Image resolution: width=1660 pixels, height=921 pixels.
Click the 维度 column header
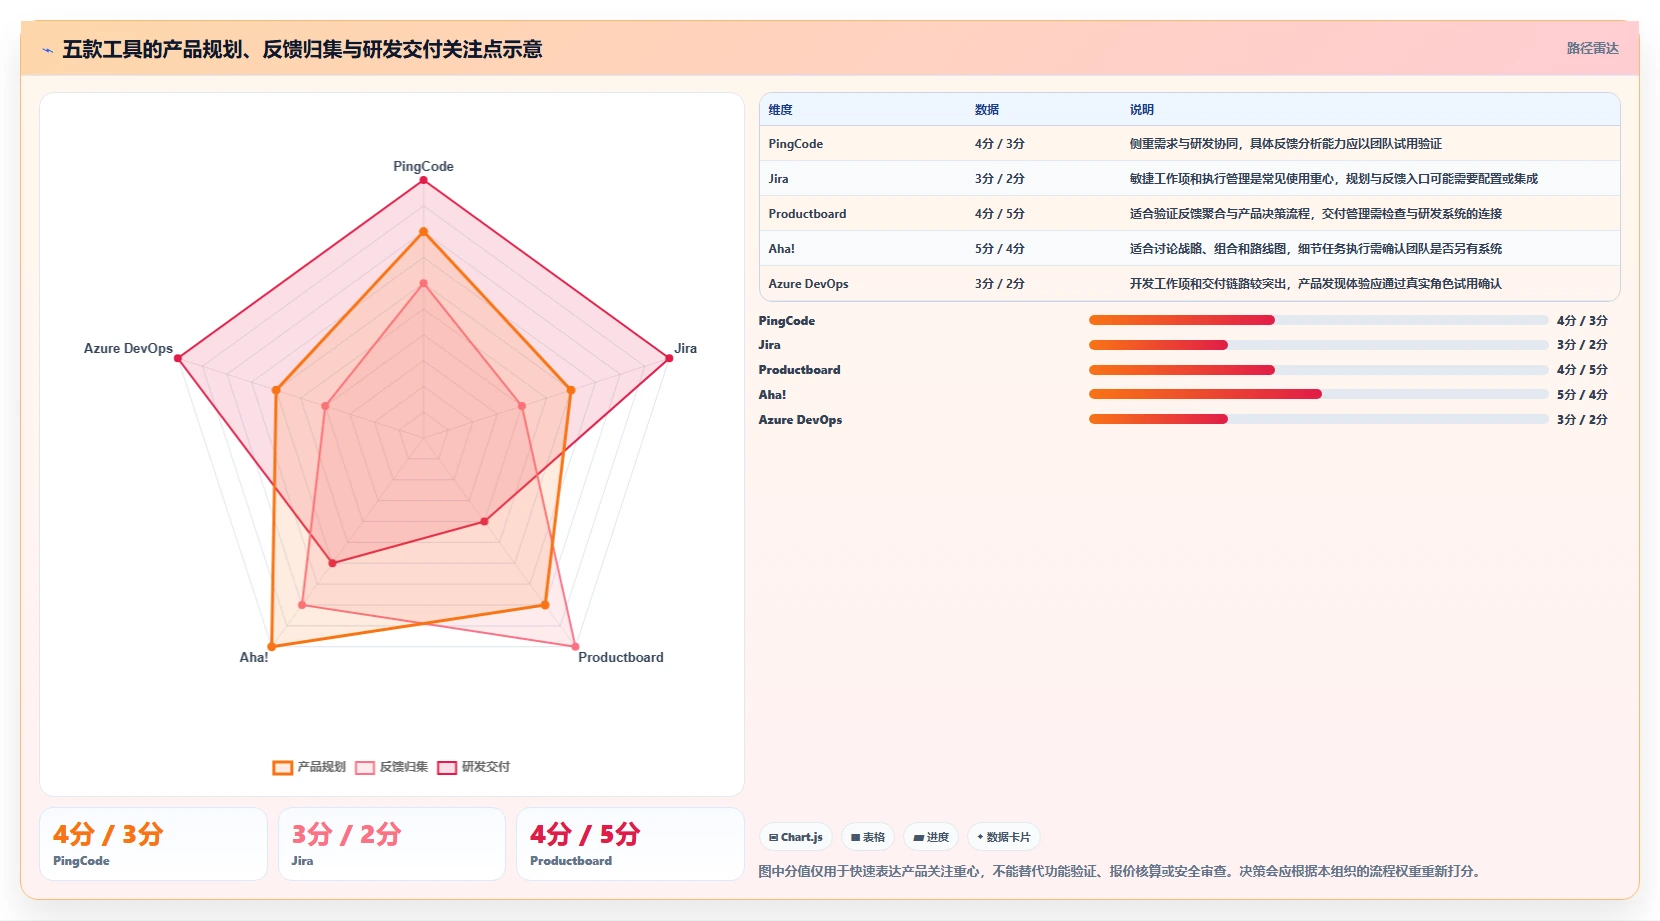pos(780,110)
